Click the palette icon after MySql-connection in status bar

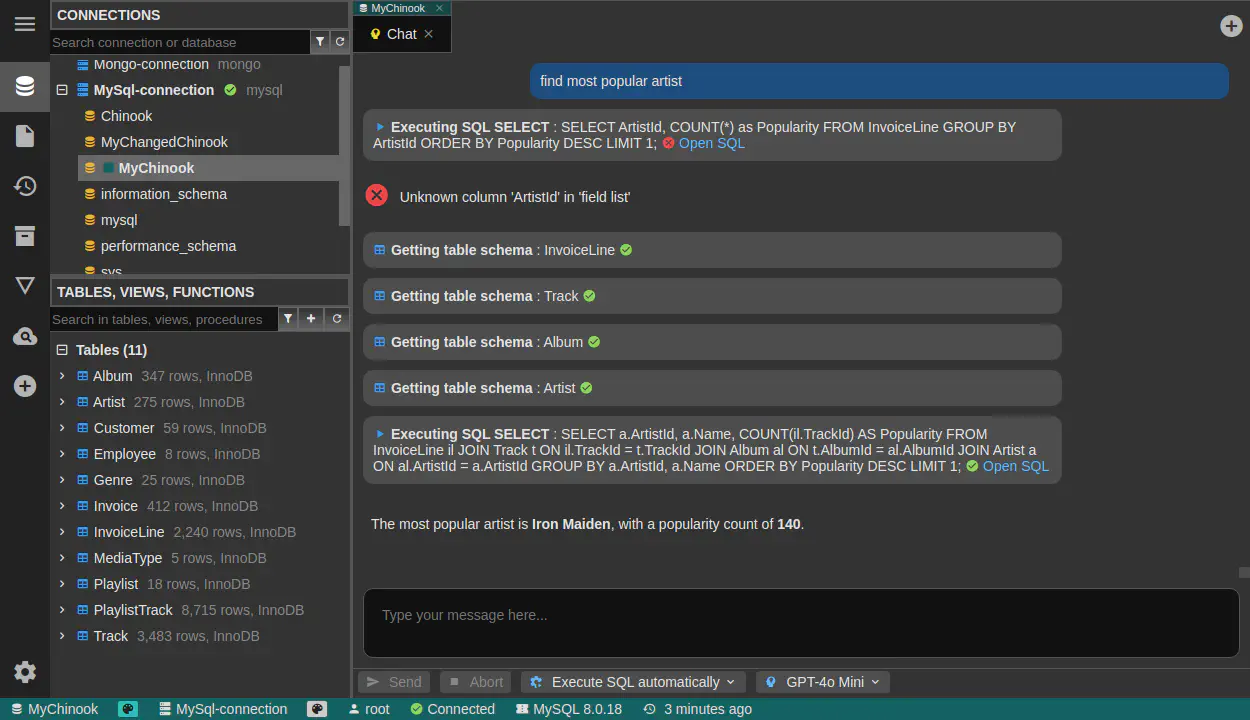317,709
